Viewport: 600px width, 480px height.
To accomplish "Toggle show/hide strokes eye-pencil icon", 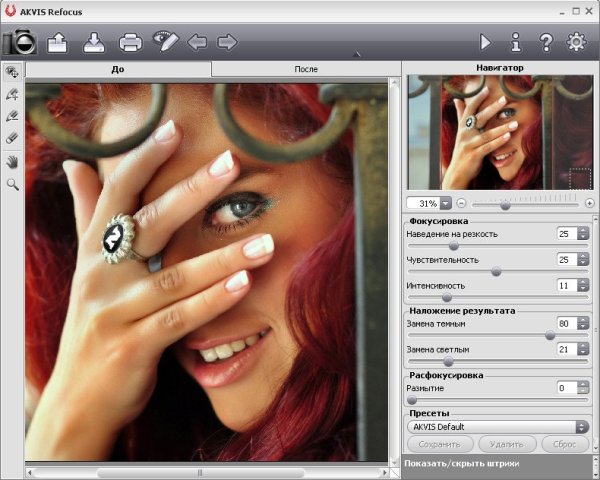I will [x=164, y=42].
